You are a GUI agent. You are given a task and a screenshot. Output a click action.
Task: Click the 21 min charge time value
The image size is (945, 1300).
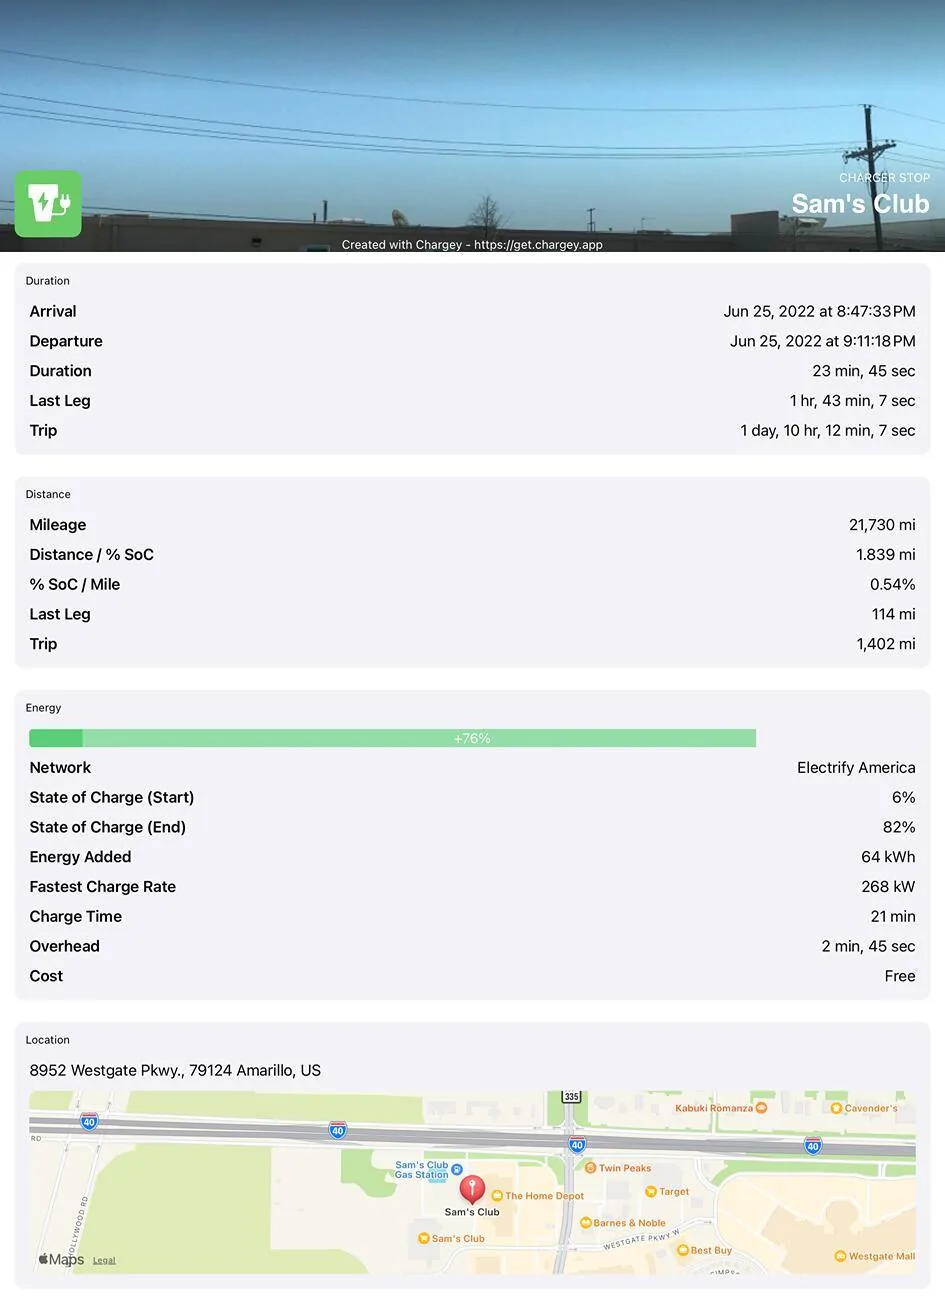pos(893,916)
